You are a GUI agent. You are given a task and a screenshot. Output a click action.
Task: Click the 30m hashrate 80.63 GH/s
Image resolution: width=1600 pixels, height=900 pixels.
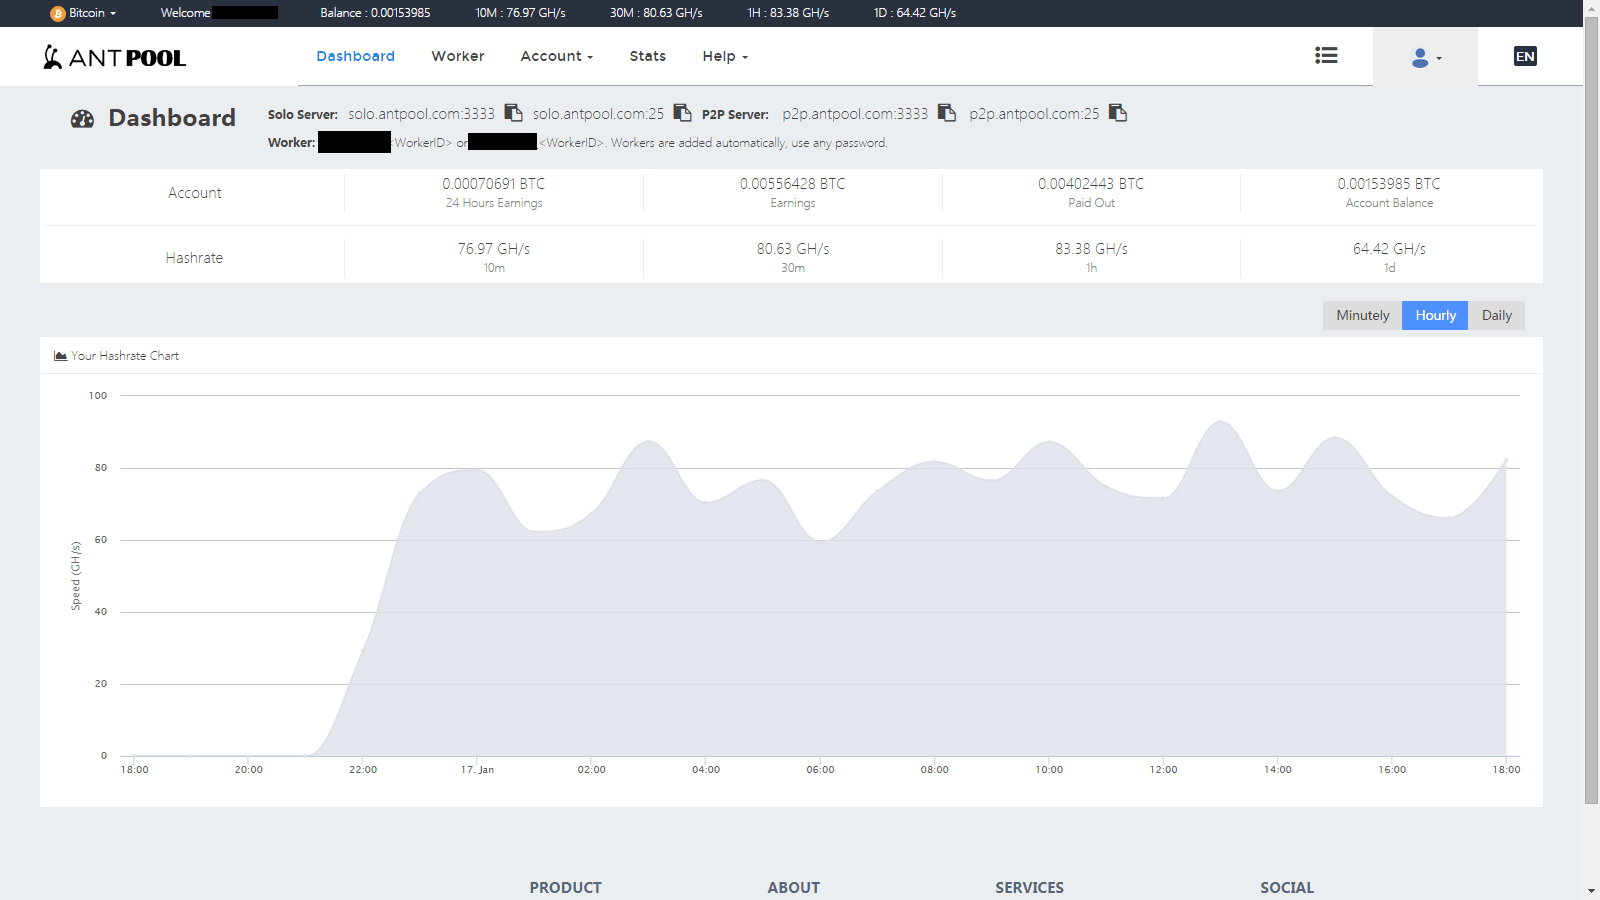793,249
